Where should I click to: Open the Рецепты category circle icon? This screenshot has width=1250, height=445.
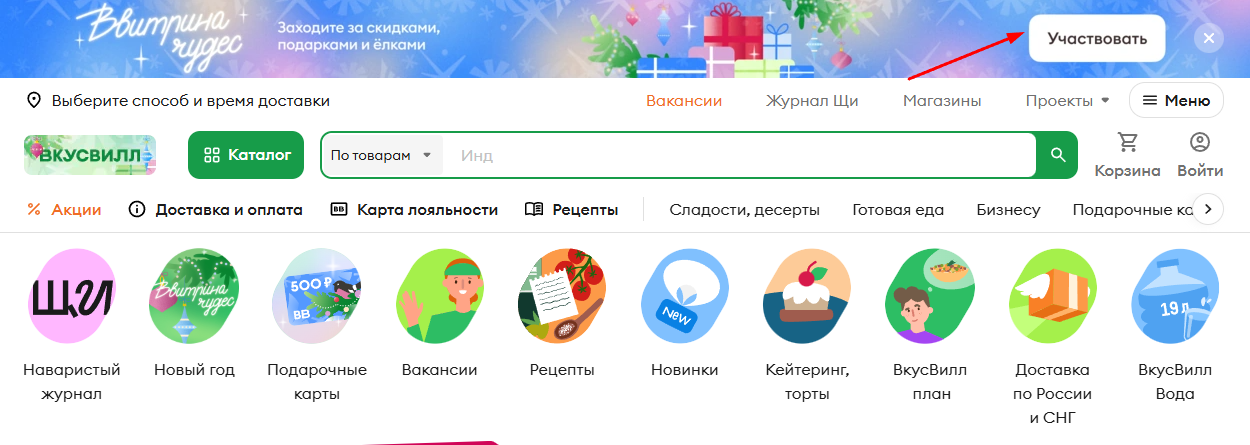click(x=562, y=297)
